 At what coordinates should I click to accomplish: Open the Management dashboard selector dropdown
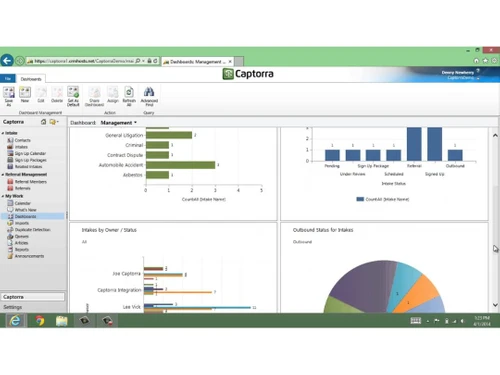(x=119, y=123)
